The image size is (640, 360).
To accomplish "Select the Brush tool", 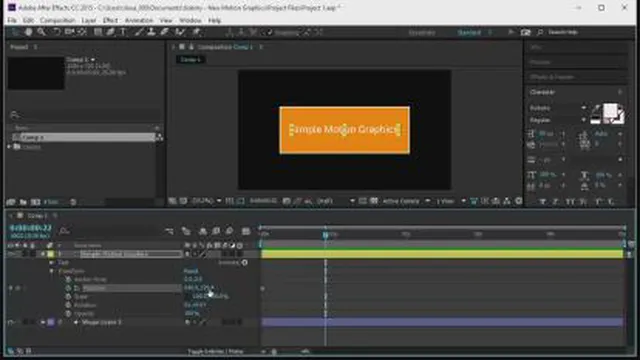I will [139, 32].
